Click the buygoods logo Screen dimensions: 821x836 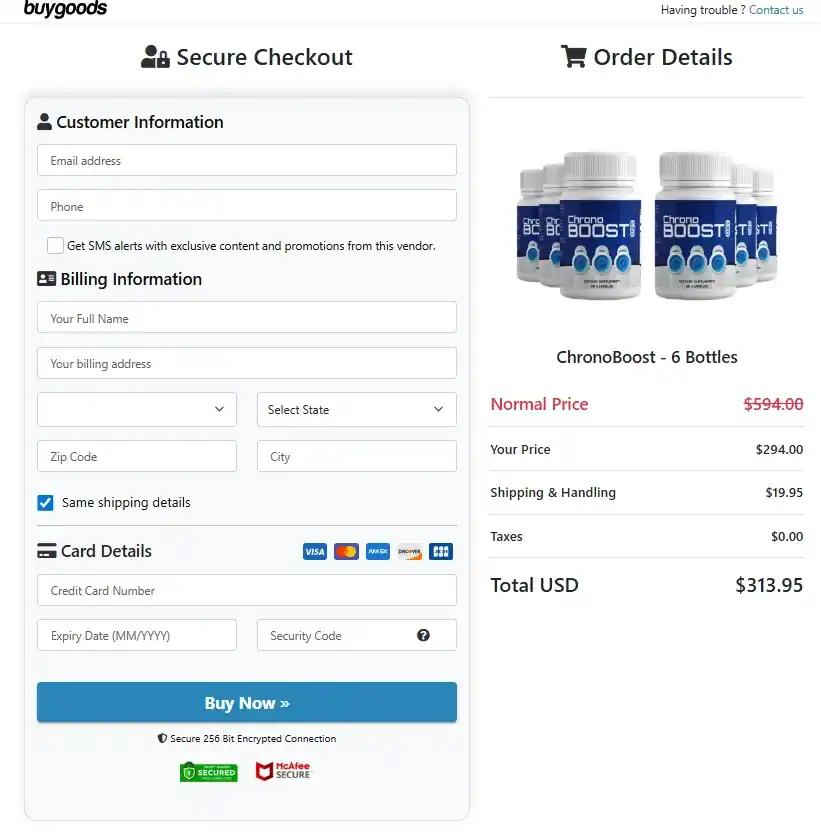[65, 9]
